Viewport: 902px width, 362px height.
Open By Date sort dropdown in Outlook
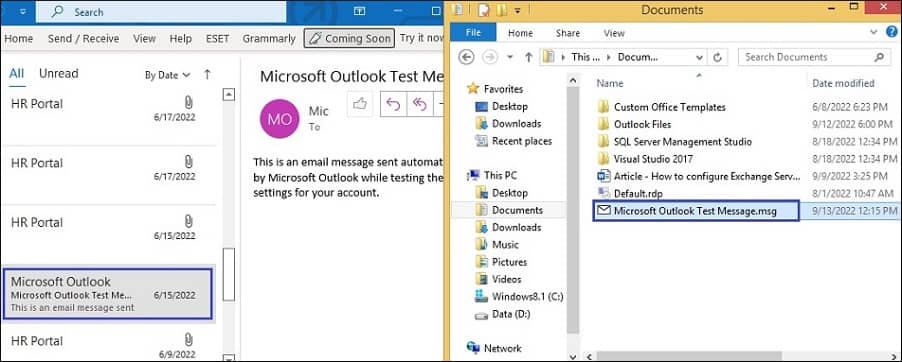tap(167, 75)
